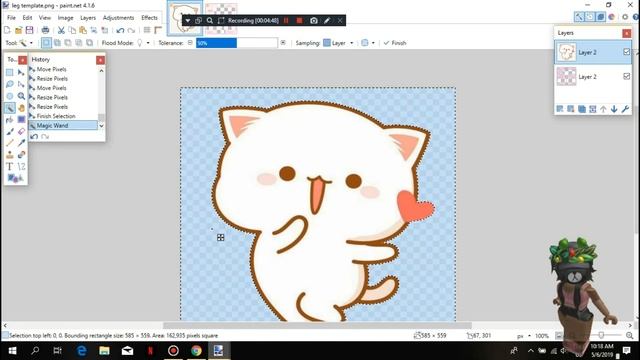The image size is (640, 360).
Task: Choose Replace selection mode button
Action: click(47, 43)
